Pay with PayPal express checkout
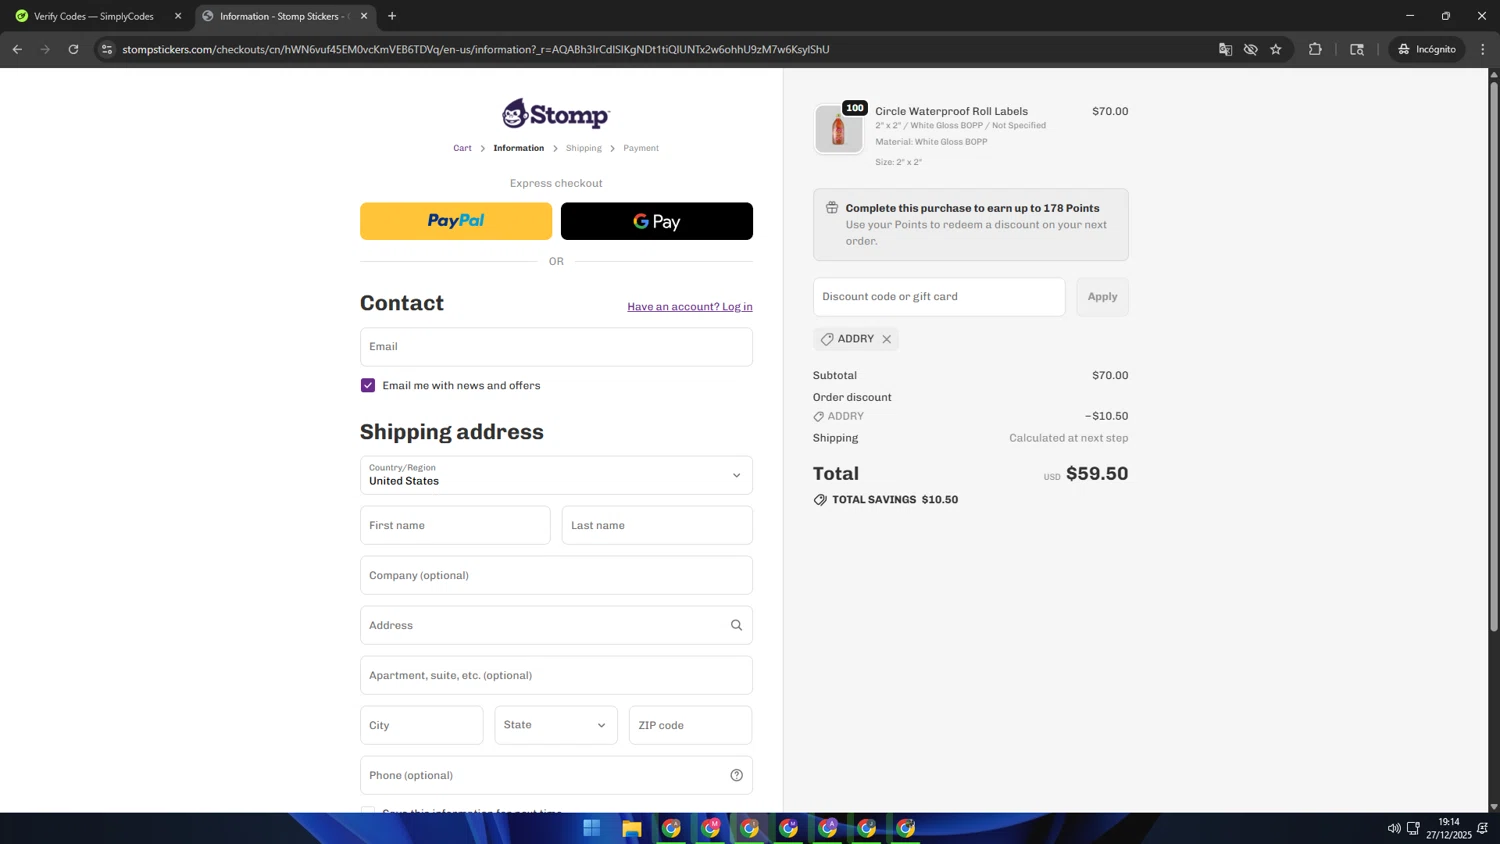 click(456, 221)
